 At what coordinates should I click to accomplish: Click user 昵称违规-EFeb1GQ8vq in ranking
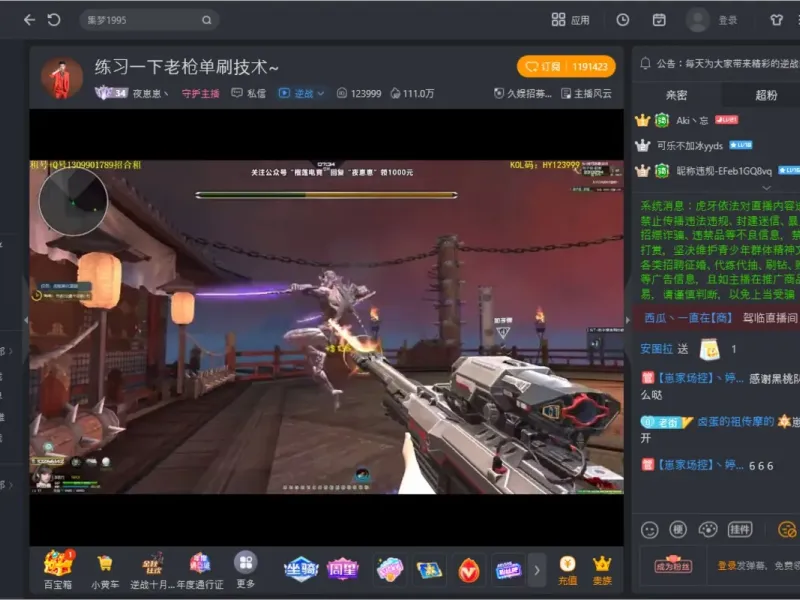724,171
